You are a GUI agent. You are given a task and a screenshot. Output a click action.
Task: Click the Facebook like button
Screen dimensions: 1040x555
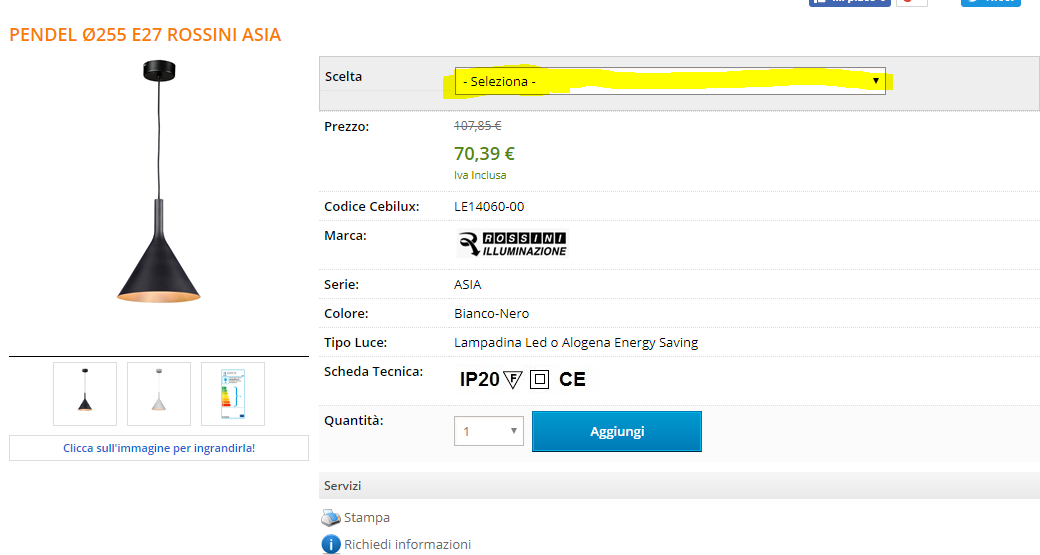click(848, 2)
